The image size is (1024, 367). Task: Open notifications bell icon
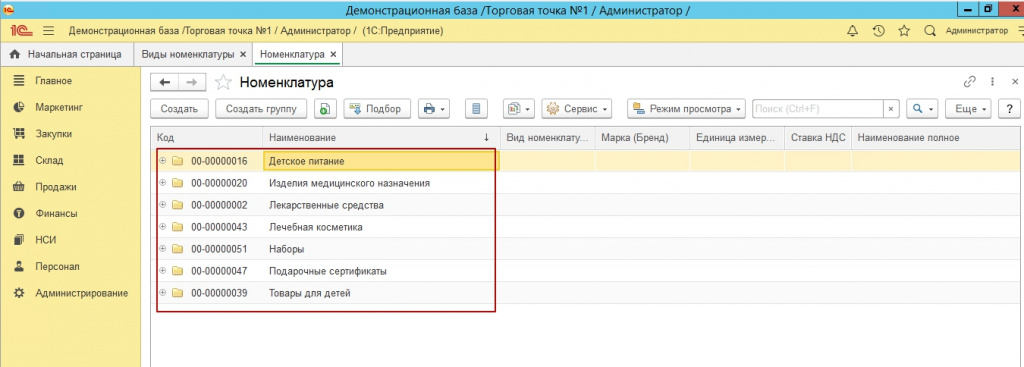click(852, 31)
